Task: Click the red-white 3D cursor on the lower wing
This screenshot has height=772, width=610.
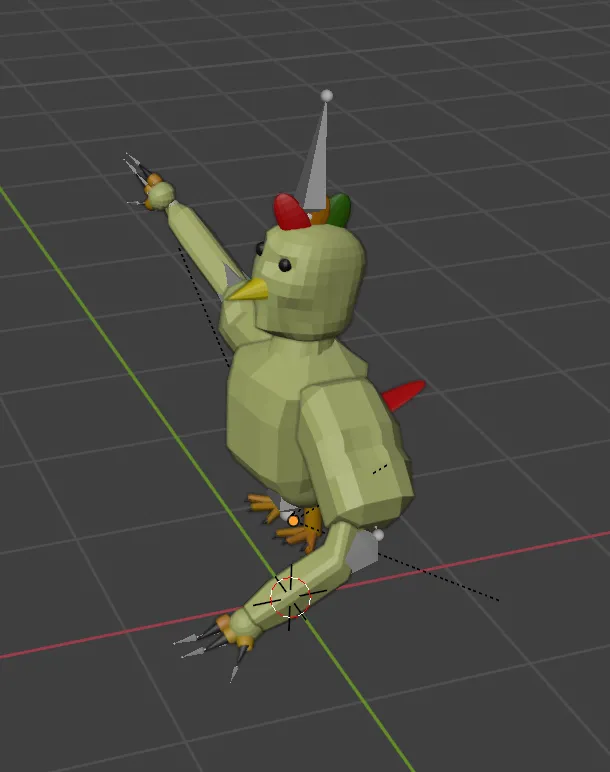Action: tap(290, 598)
